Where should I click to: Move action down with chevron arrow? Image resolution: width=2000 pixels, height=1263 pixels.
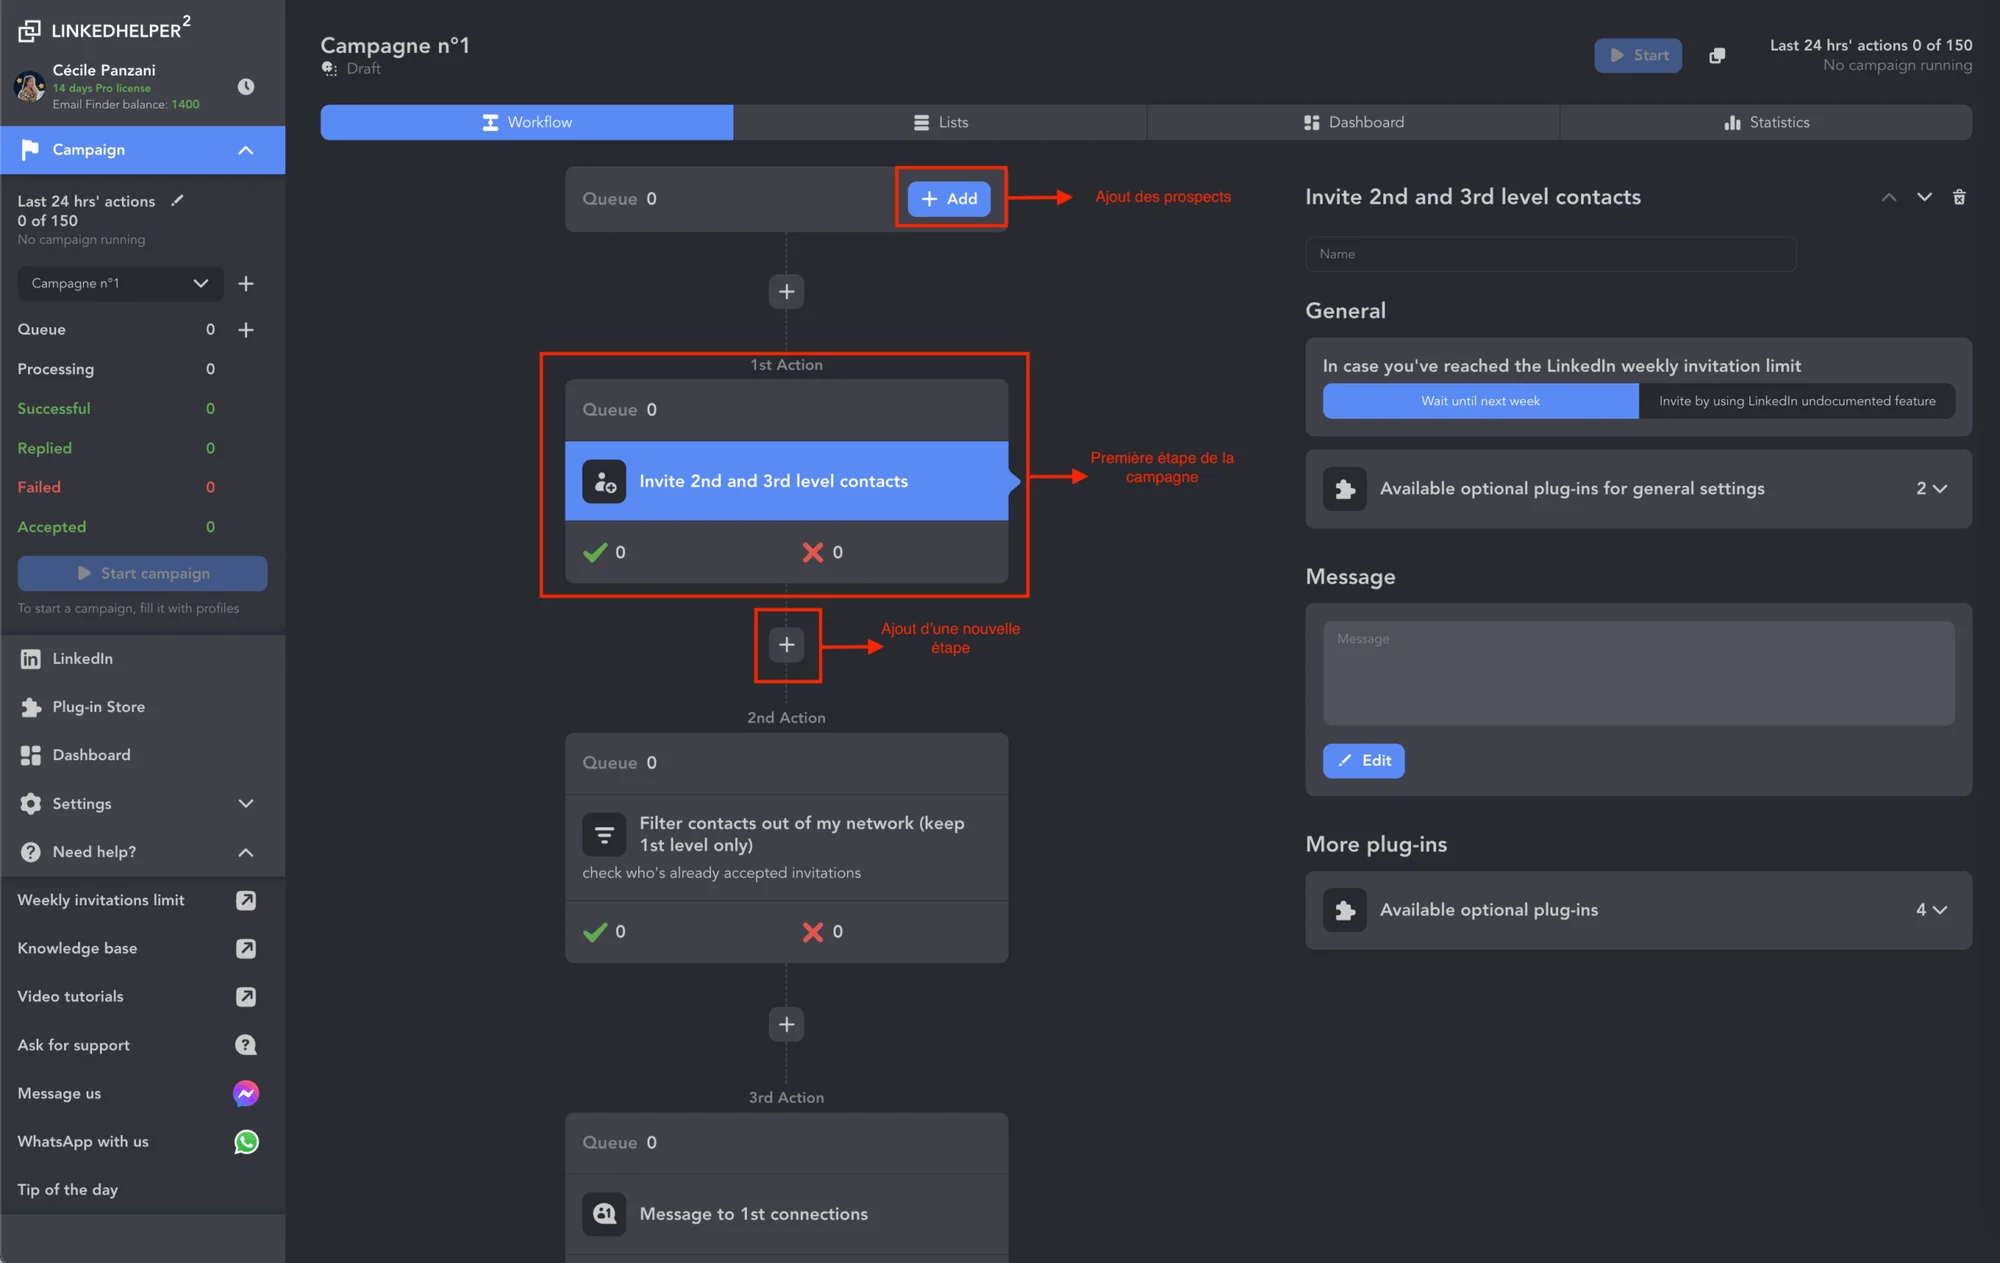pos(1924,197)
